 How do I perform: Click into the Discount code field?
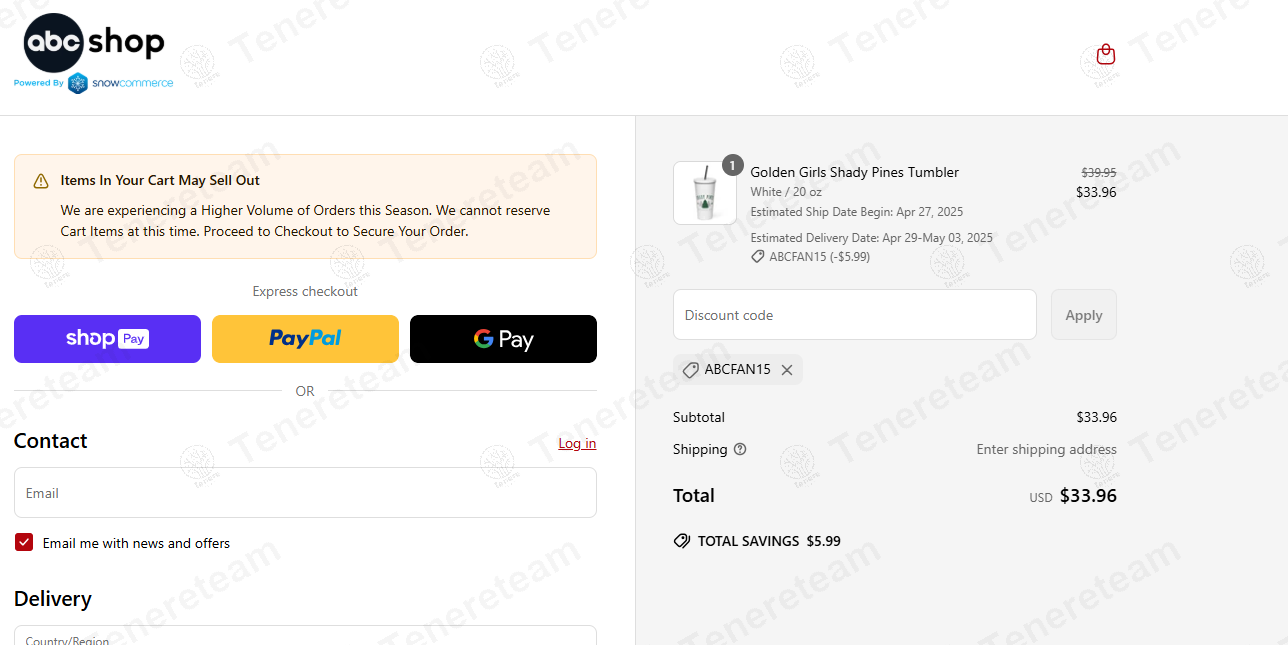coord(854,315)
